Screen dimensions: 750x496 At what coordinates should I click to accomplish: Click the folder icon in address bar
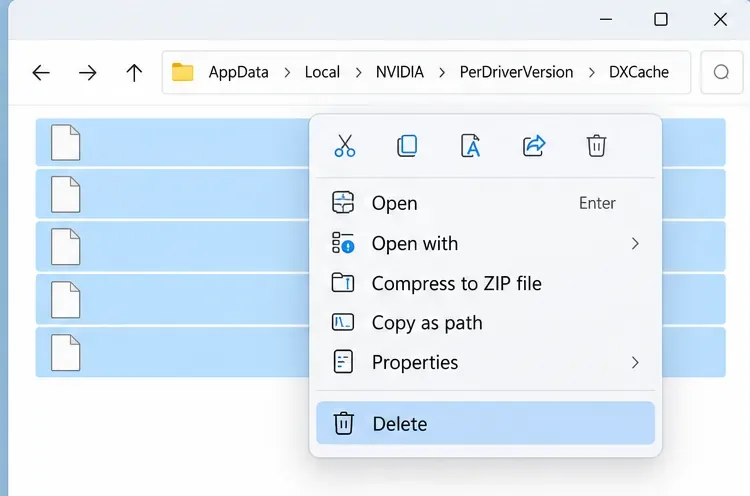[x=183, y=72]
